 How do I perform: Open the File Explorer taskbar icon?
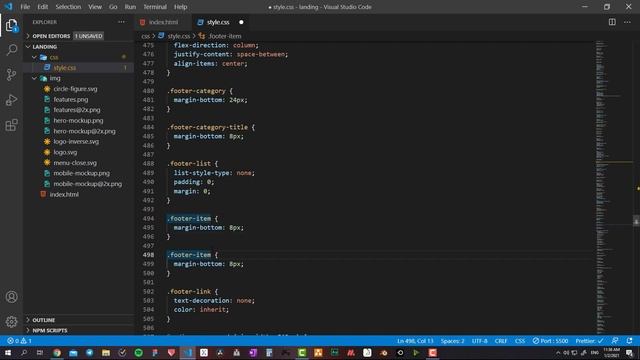tap(106, 353)
